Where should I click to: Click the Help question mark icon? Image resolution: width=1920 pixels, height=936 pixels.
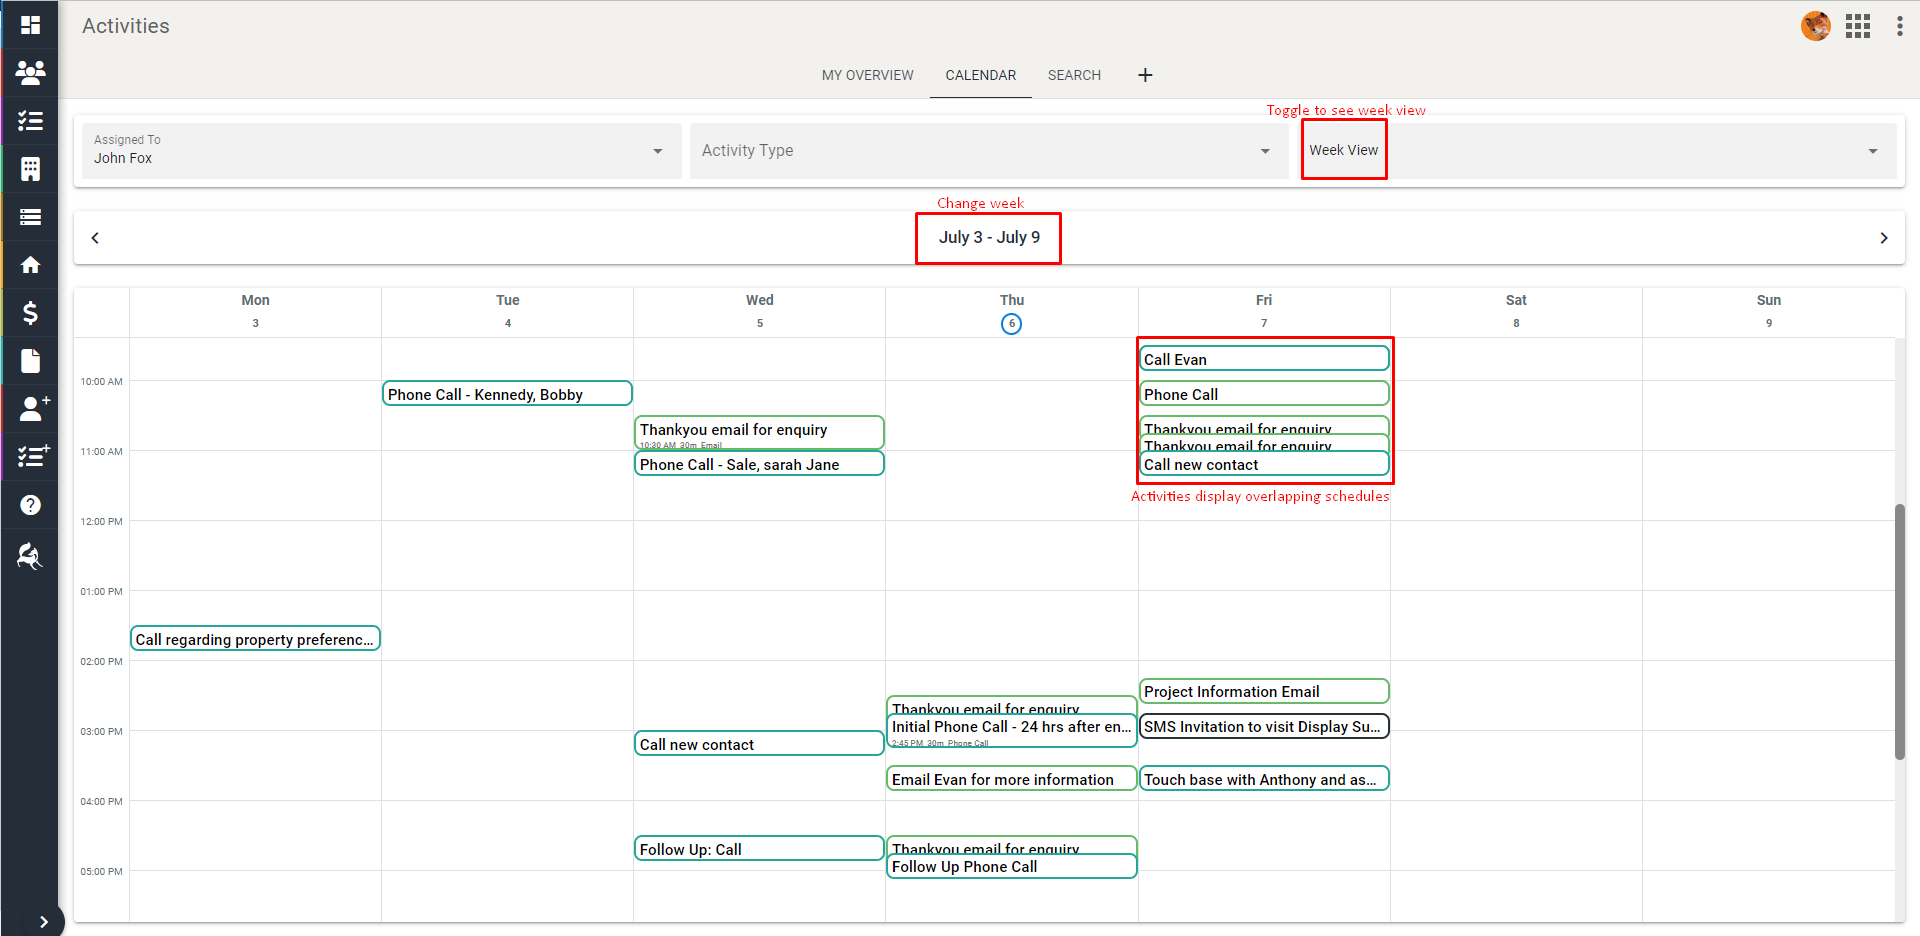point(30,505)
